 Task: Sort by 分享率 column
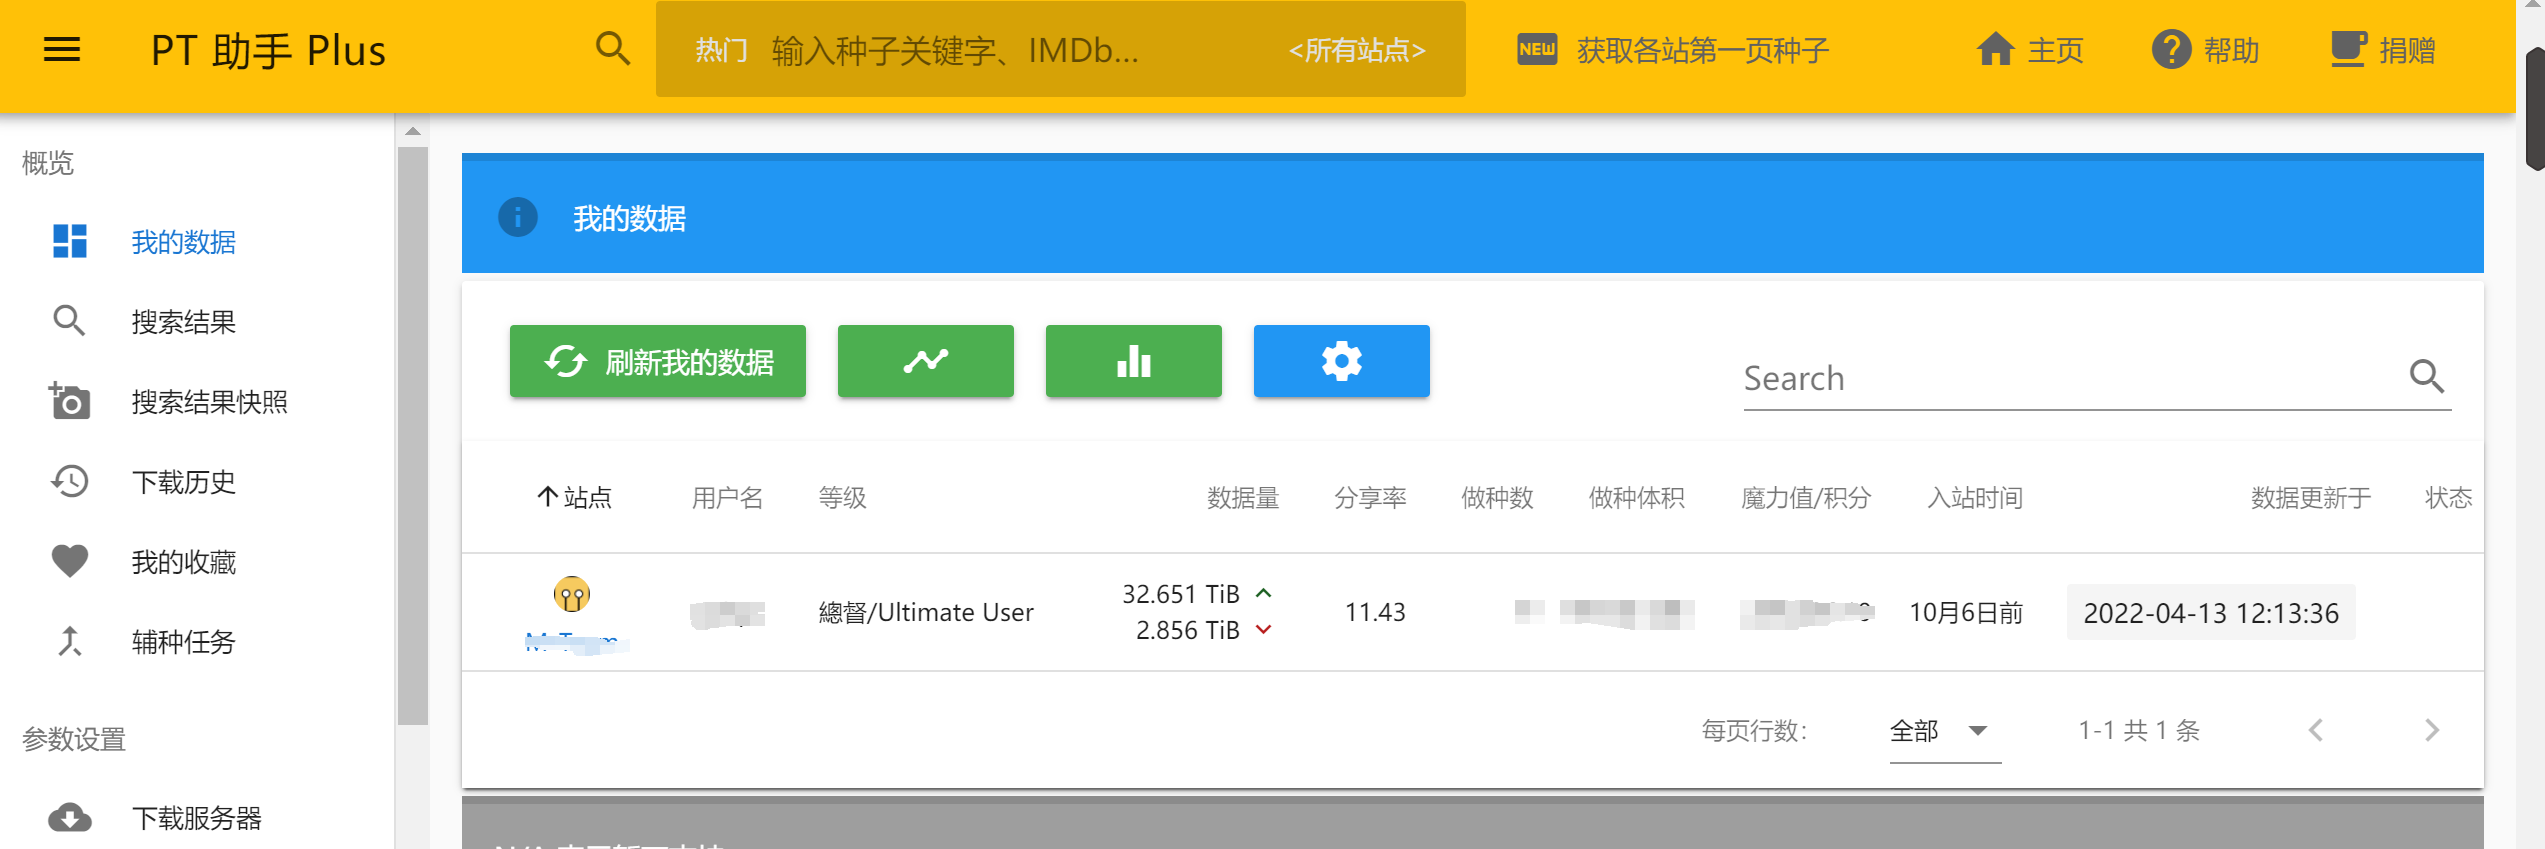[x=1370, y=497]
